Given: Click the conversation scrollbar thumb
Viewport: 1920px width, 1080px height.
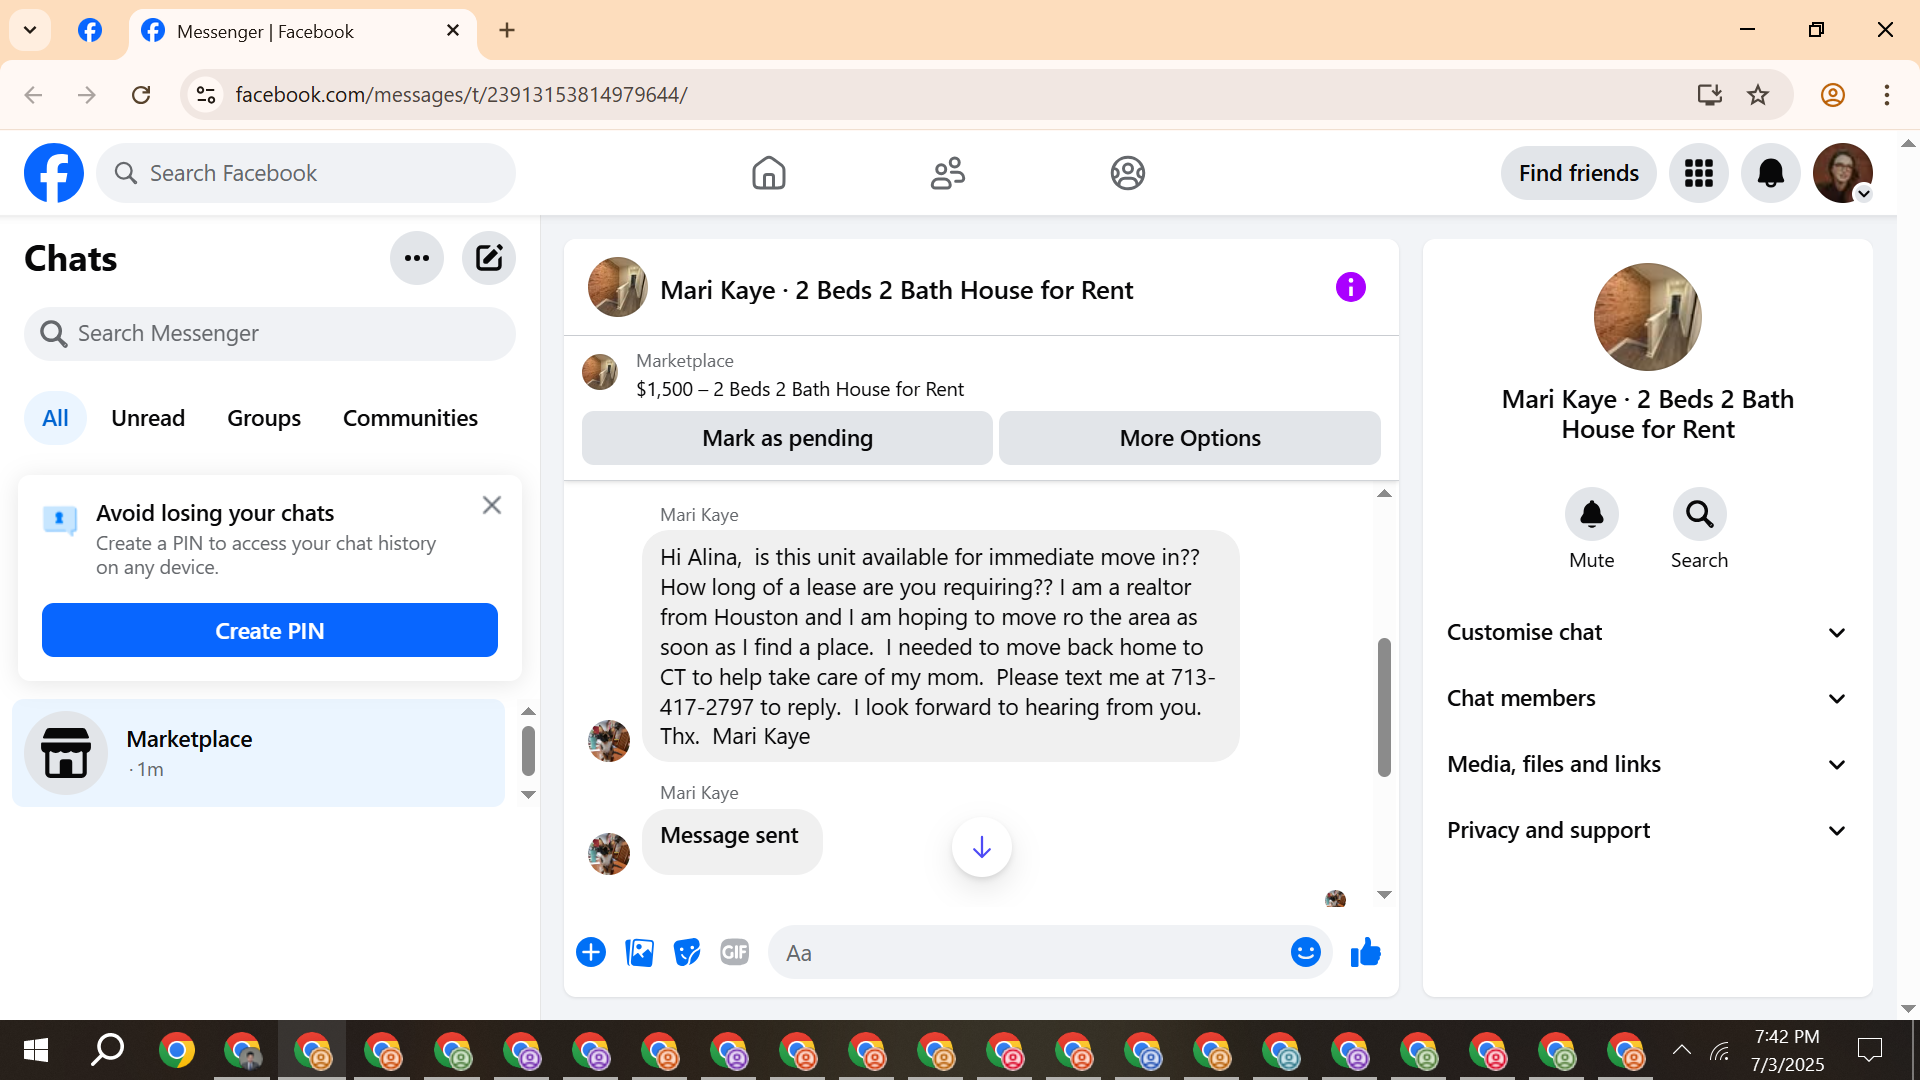Looking at the screenshot, I should click(x=1384, y=706).
